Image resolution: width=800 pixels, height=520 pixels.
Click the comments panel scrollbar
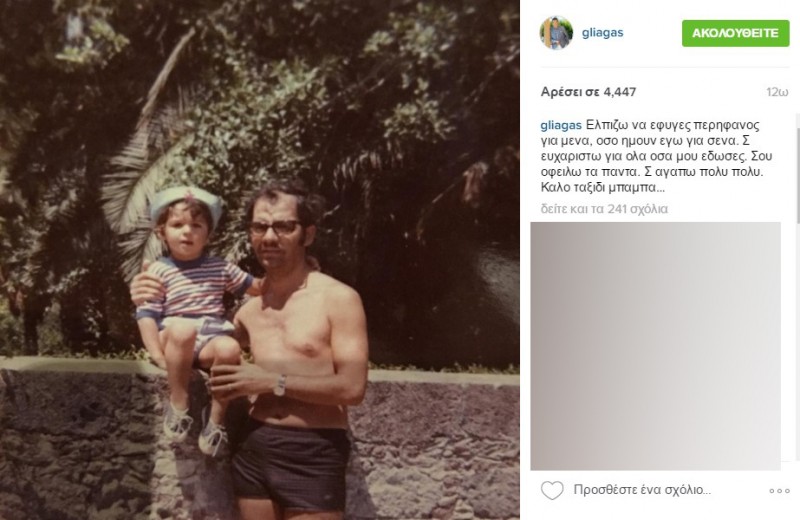[797, 168]
